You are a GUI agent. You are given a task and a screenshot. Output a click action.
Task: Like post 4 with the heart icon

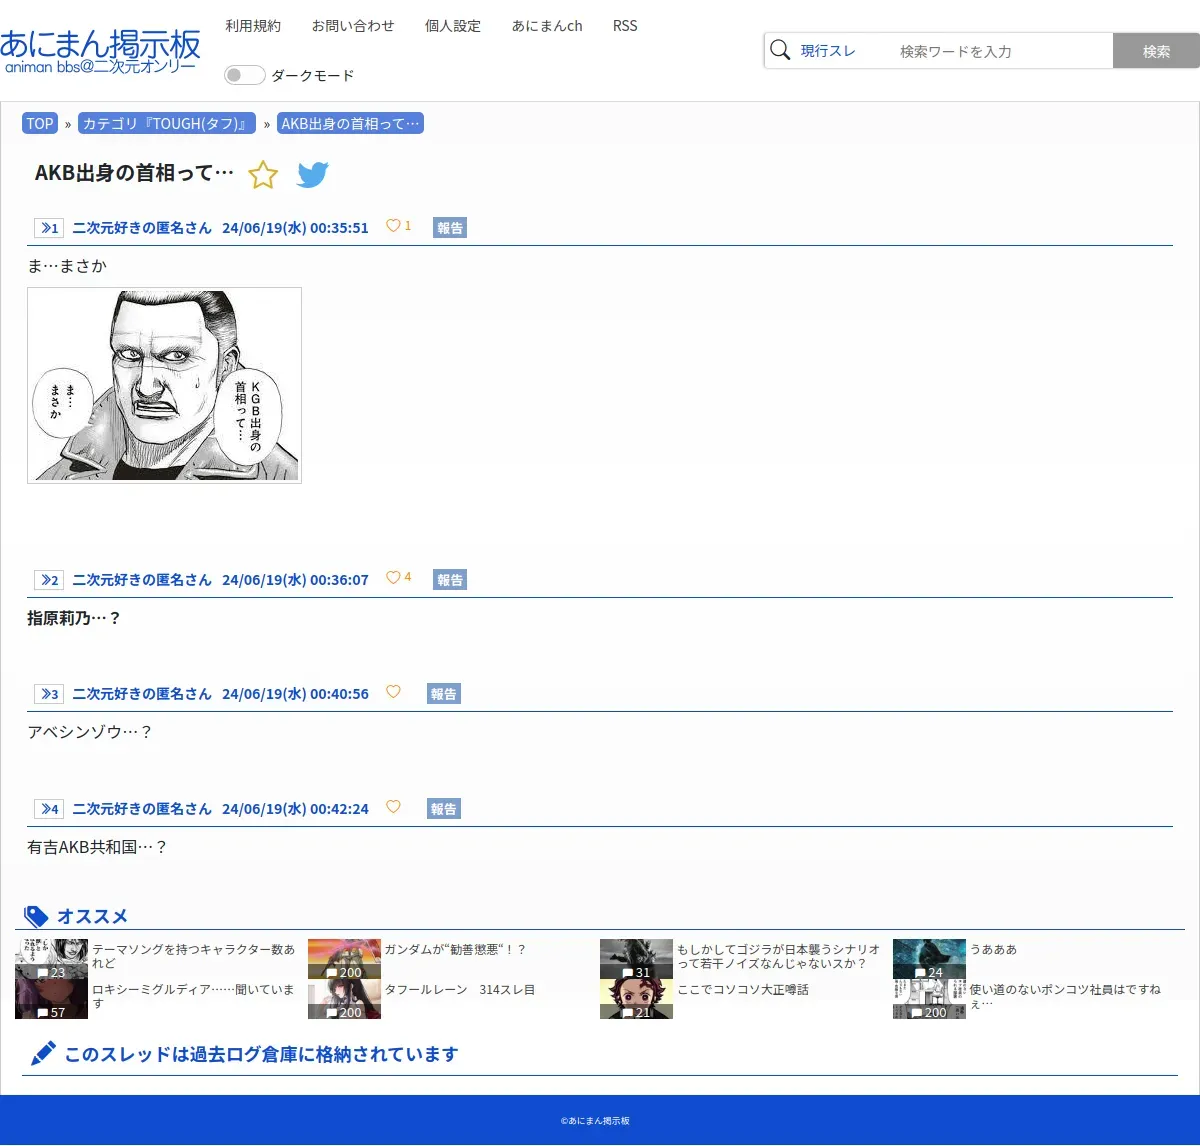coord(393,807)
